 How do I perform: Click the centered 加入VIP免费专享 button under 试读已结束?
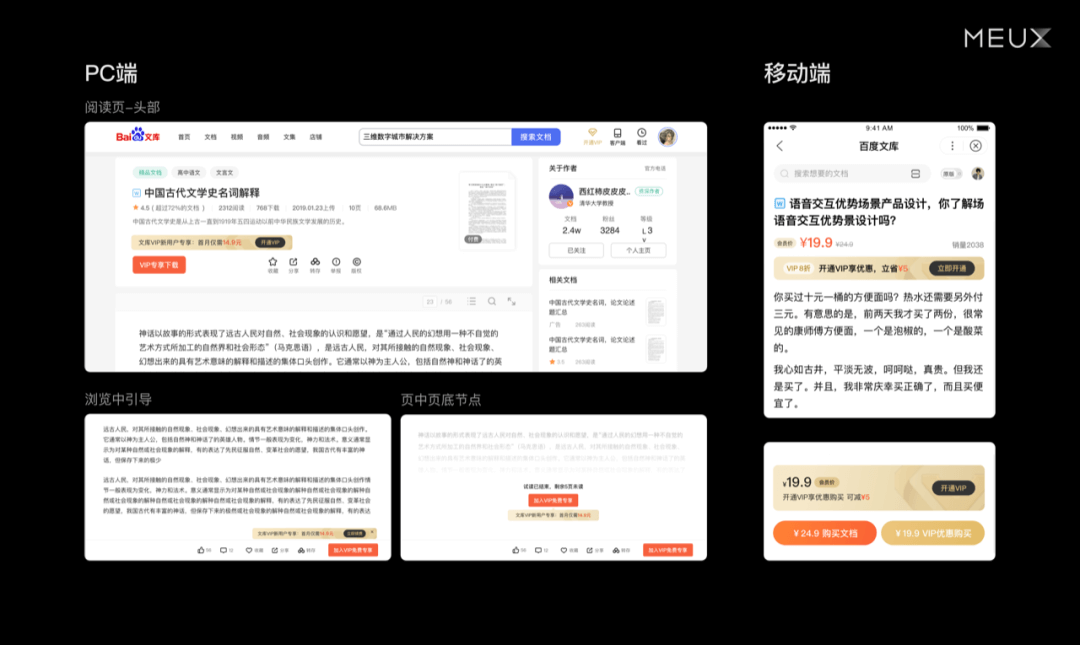pyautogui.click(x=553, y=500)
